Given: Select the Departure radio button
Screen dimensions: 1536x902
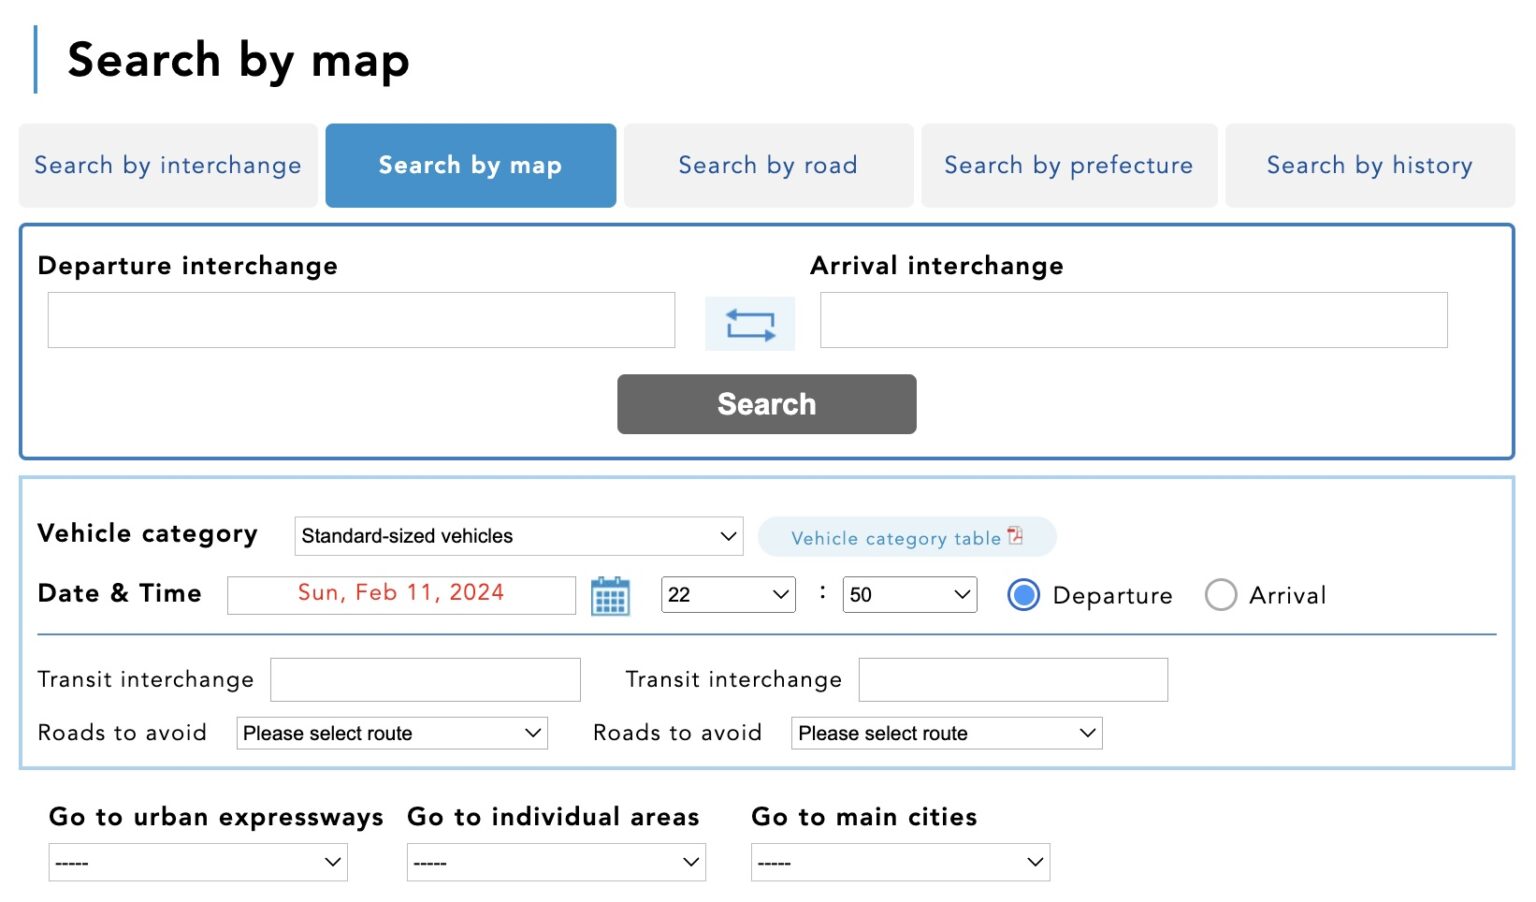Looking at the screenshot, I should click(1024, 594).
